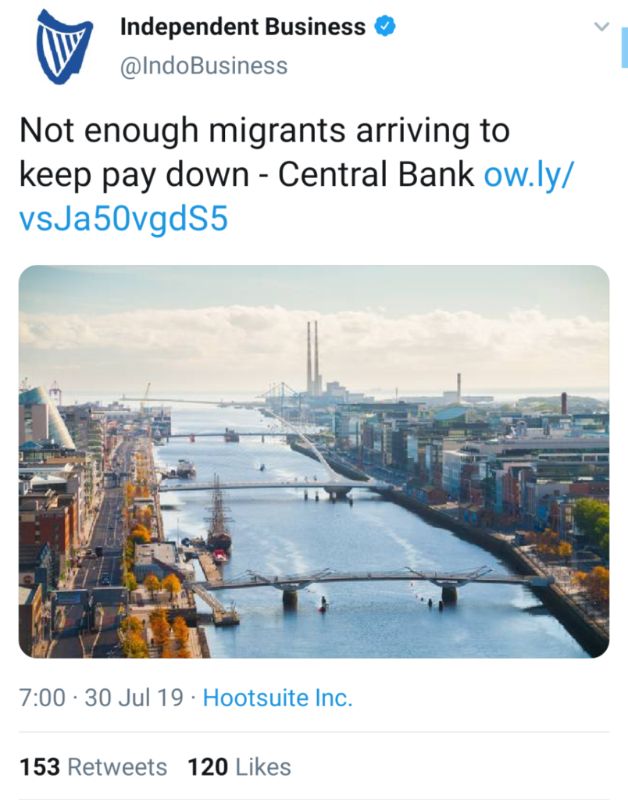The height and width of the screenshot is (800, 628).
Task: Click the vsJa50vgdS5 link portion
Action: 123,219
